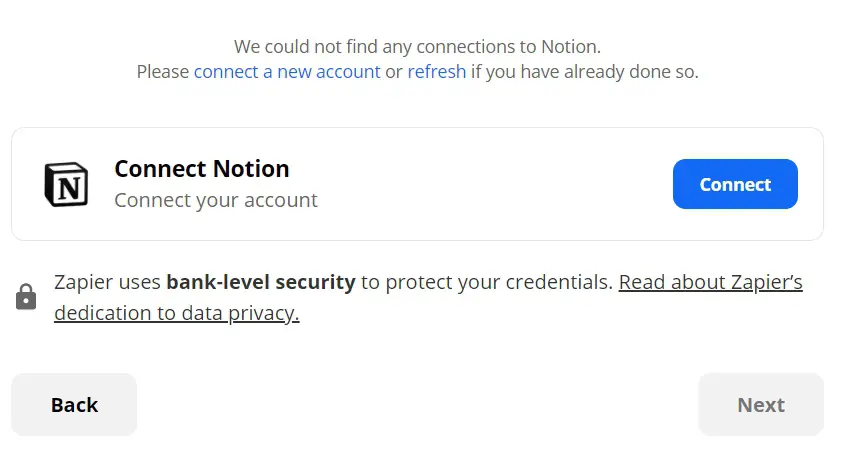Click the 'Connect your account' subtitle
Image resolution: width=860 pixels, height=467 pixels.
[216, 200]
